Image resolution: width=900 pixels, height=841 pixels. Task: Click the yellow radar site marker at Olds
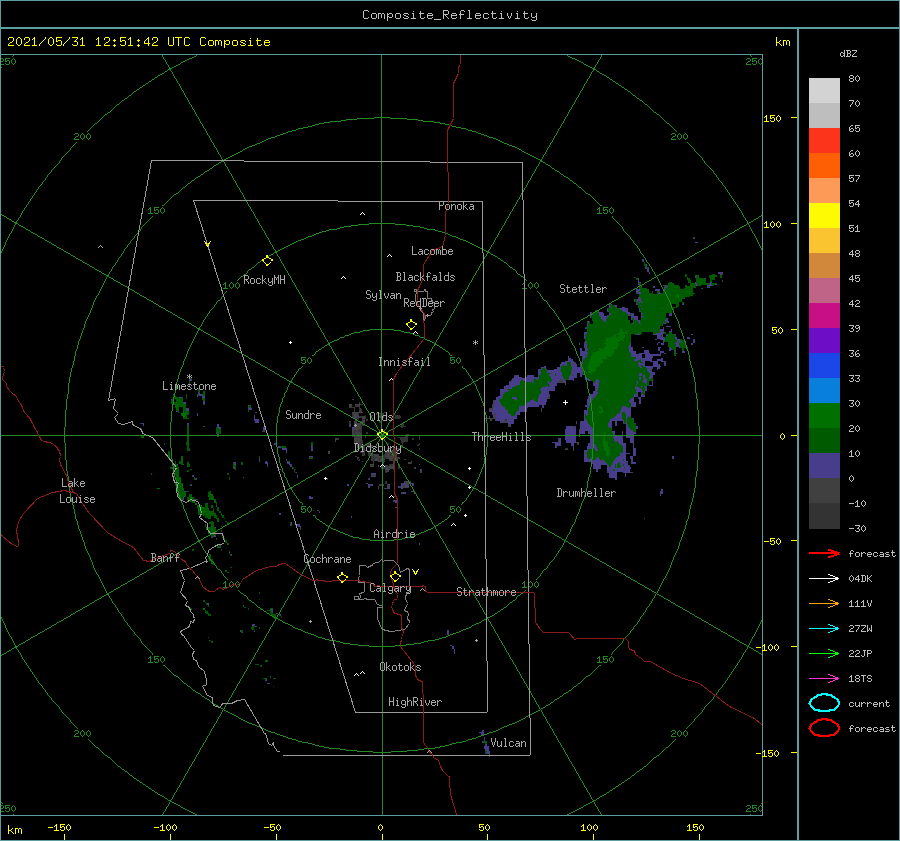coord(382,435)
